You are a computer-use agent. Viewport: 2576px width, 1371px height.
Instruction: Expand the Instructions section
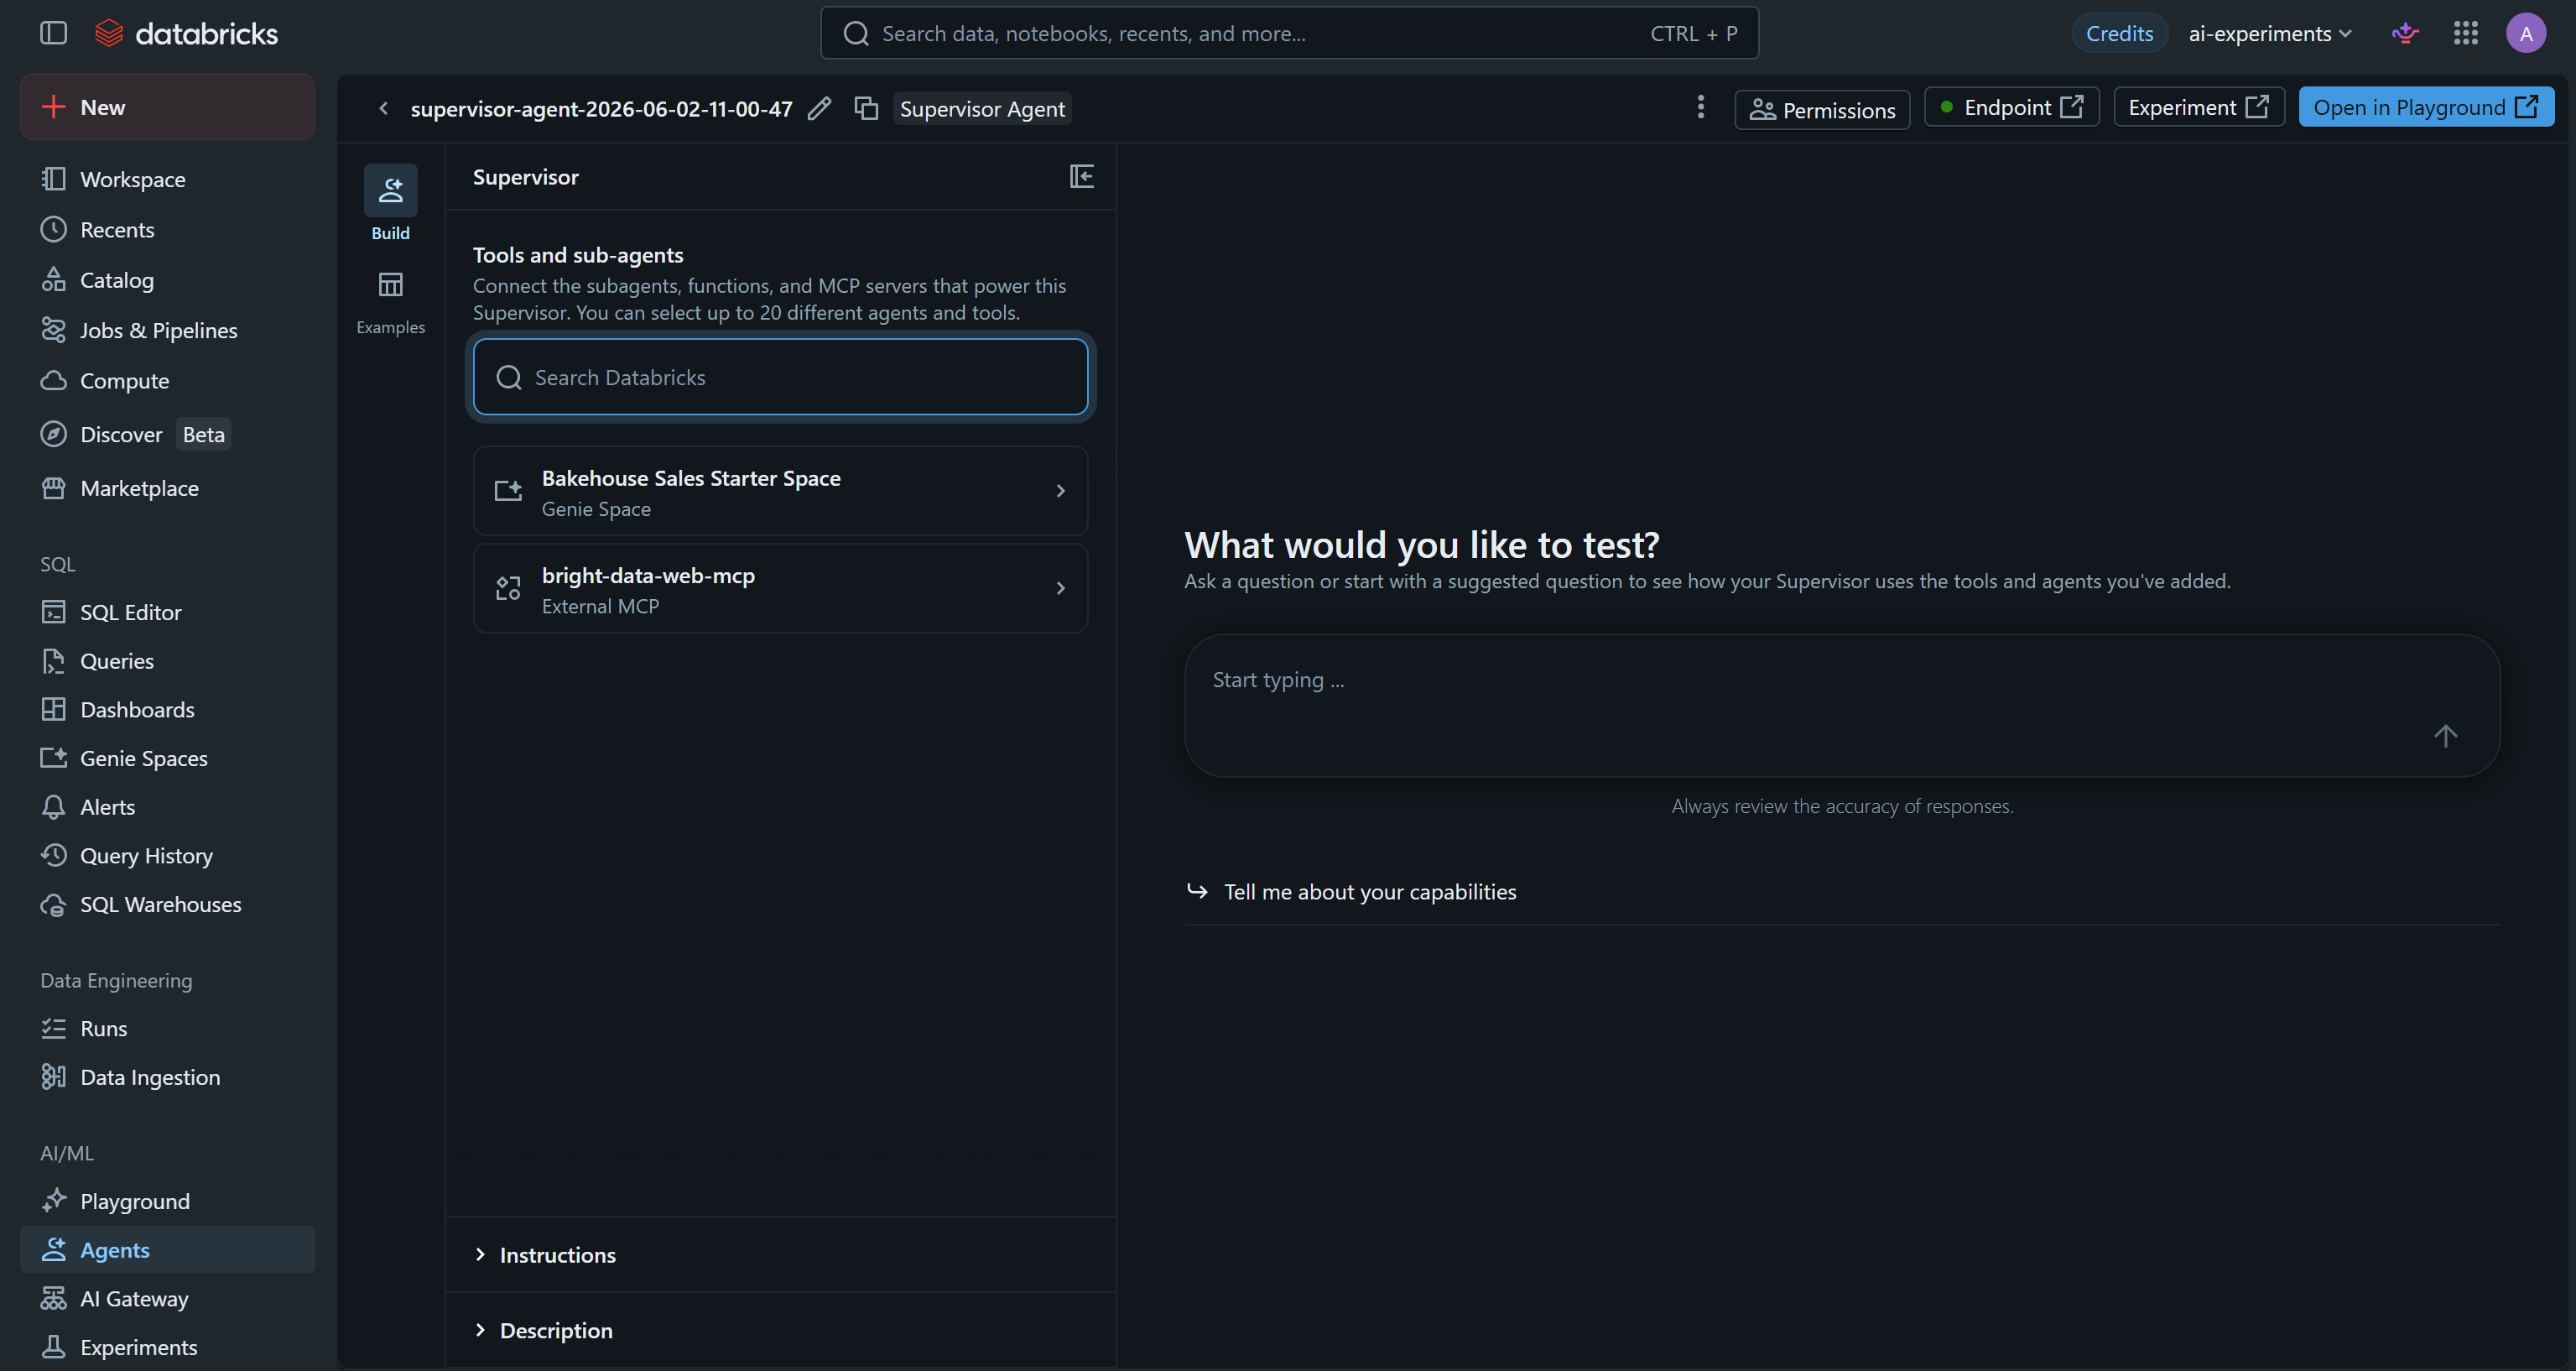780,1254
